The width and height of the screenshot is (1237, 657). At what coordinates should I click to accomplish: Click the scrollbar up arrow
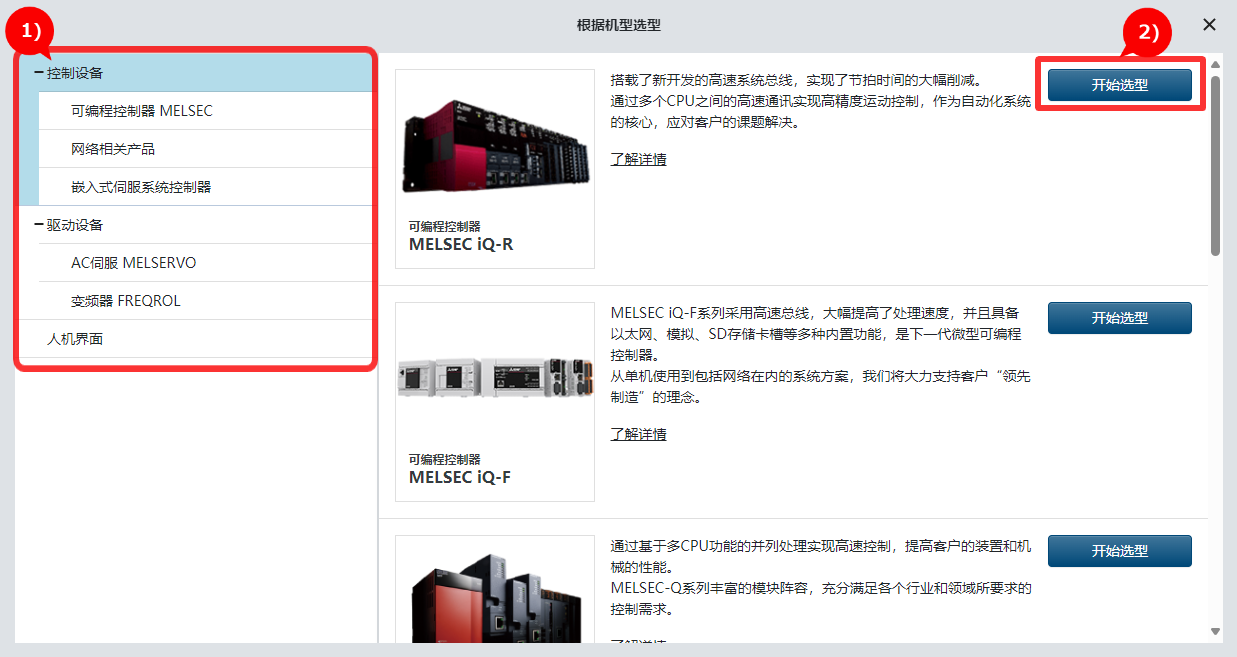click(x=1215, y=65)
